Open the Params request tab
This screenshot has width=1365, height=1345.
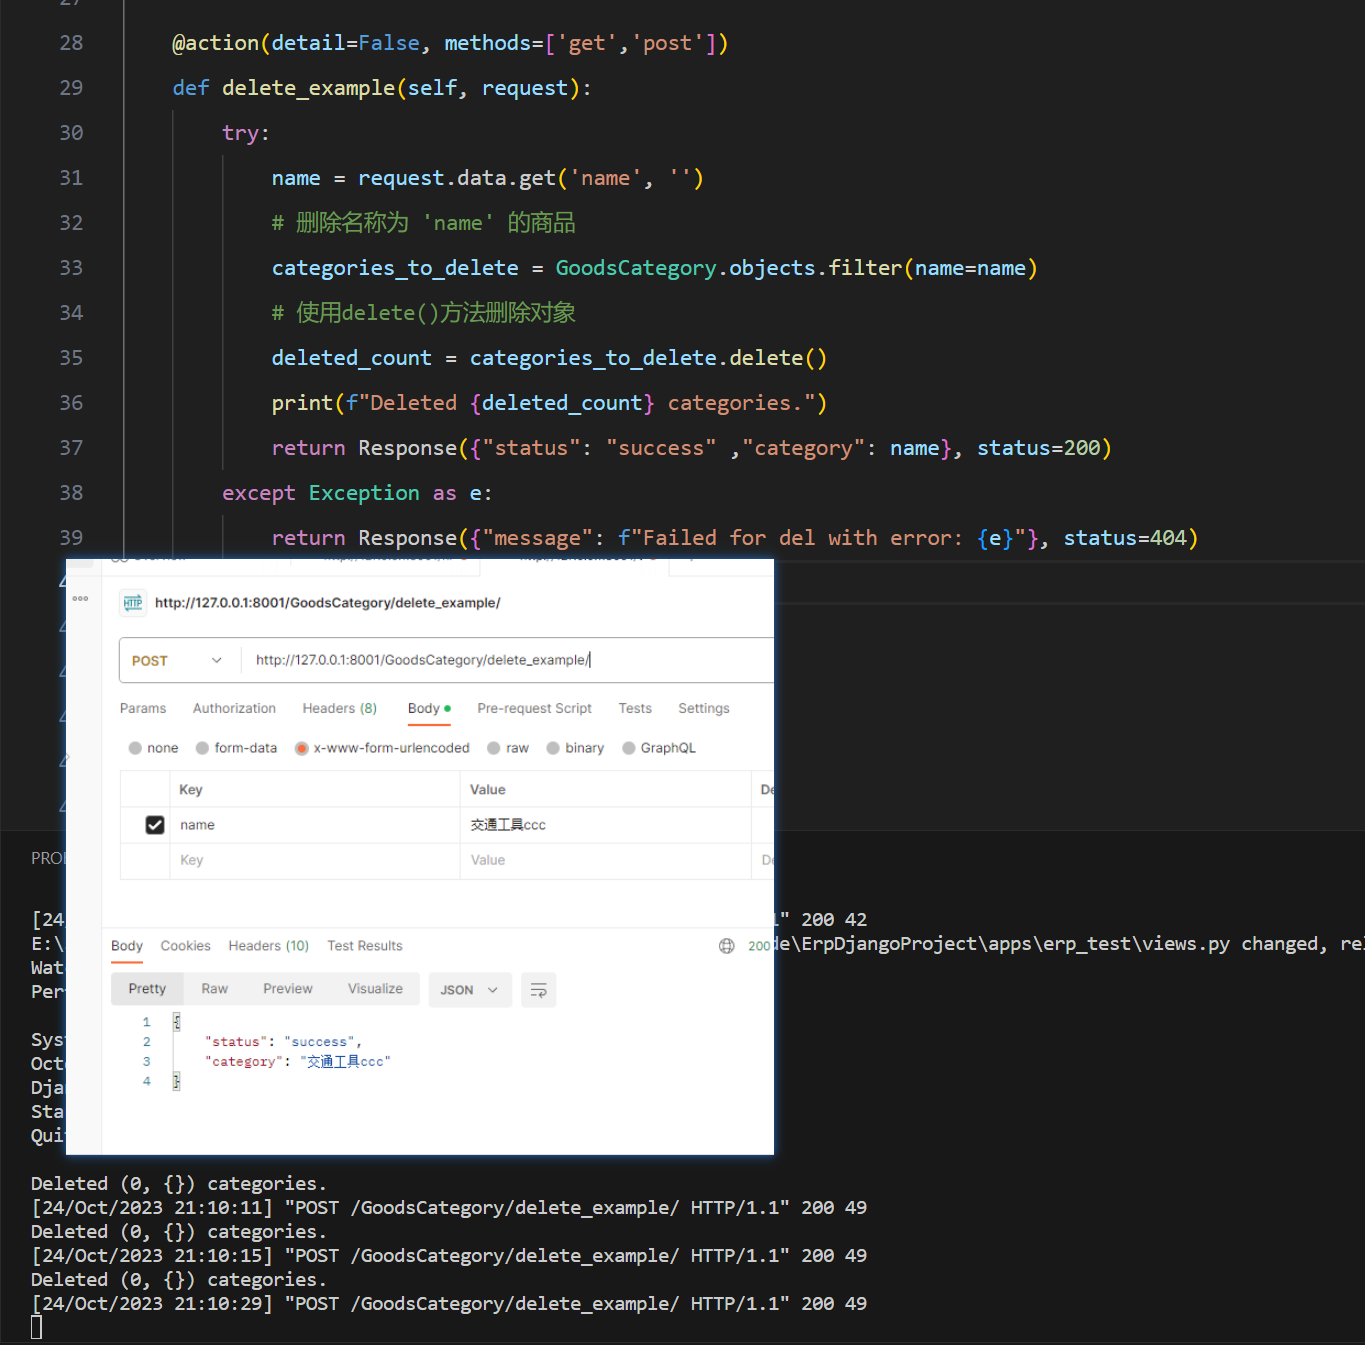pos(143,708)
